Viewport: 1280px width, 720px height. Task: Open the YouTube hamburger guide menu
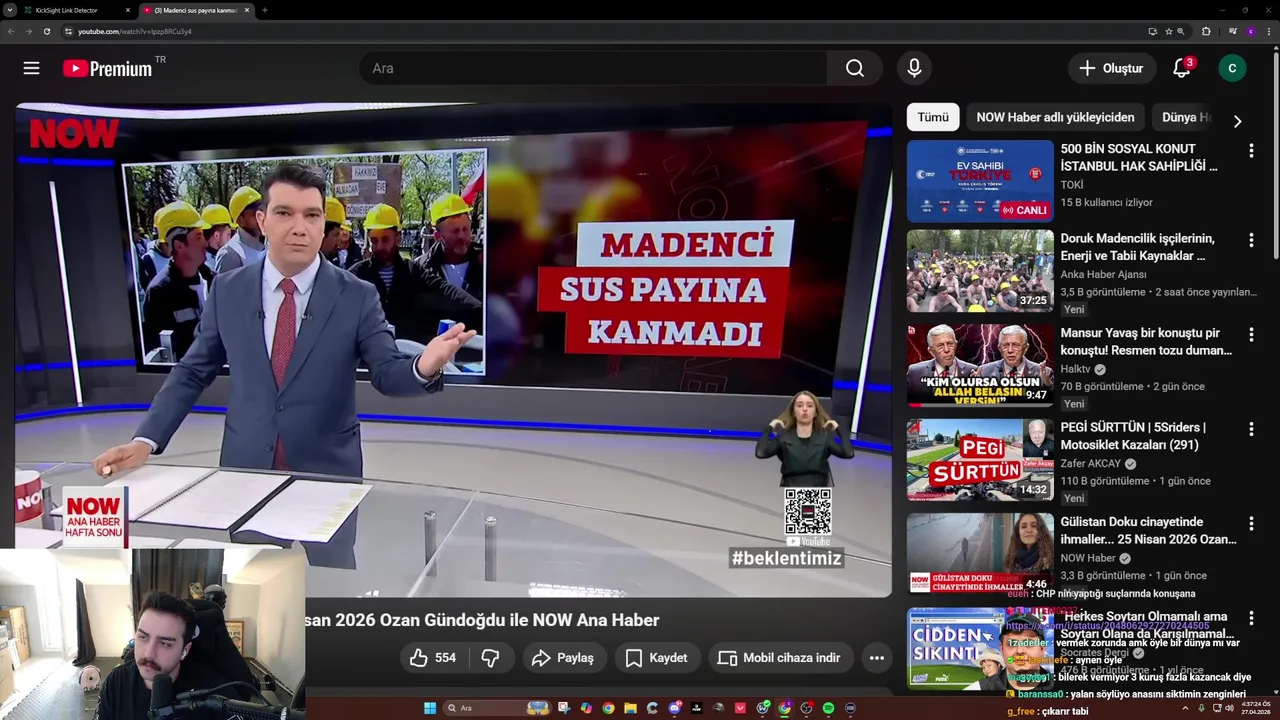31,68
